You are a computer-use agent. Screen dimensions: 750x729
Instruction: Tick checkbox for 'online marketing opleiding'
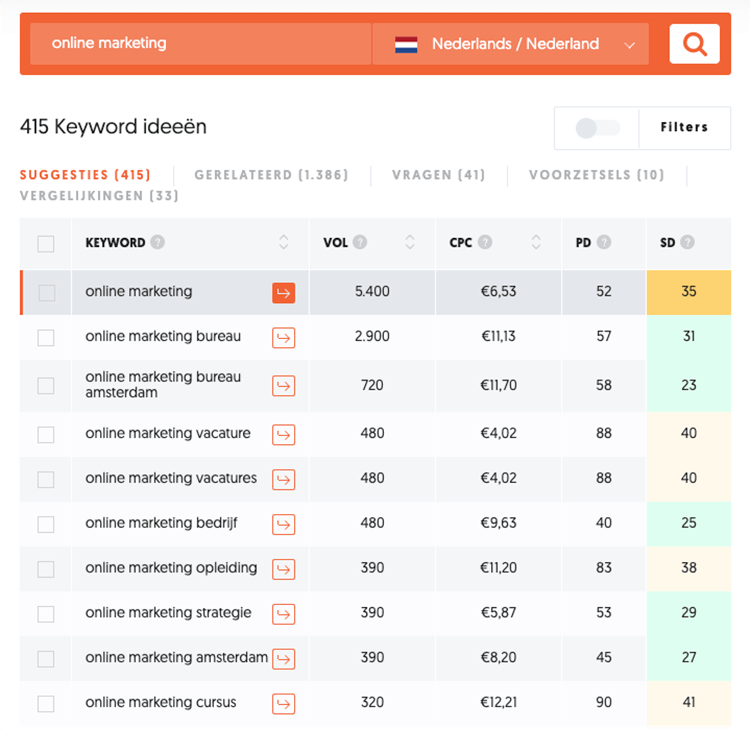click(46, 569)
